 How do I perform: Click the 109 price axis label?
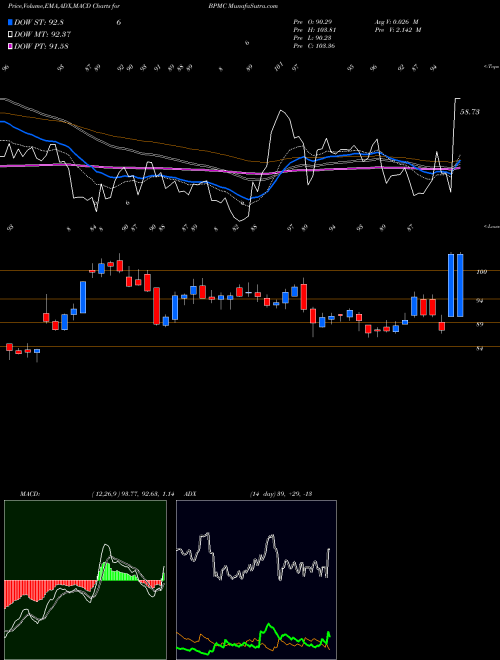click(481, 272)
